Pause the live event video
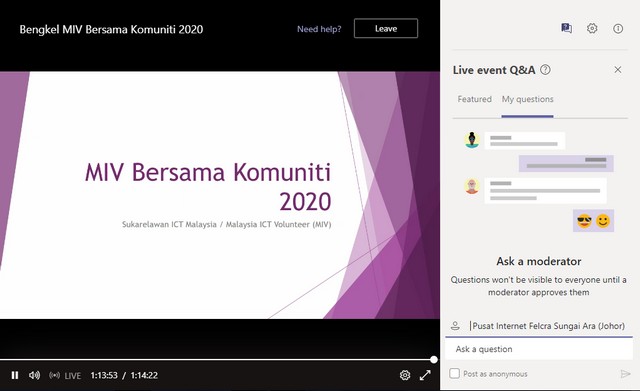Screen dimensions: 640x391 pos(15,375)
